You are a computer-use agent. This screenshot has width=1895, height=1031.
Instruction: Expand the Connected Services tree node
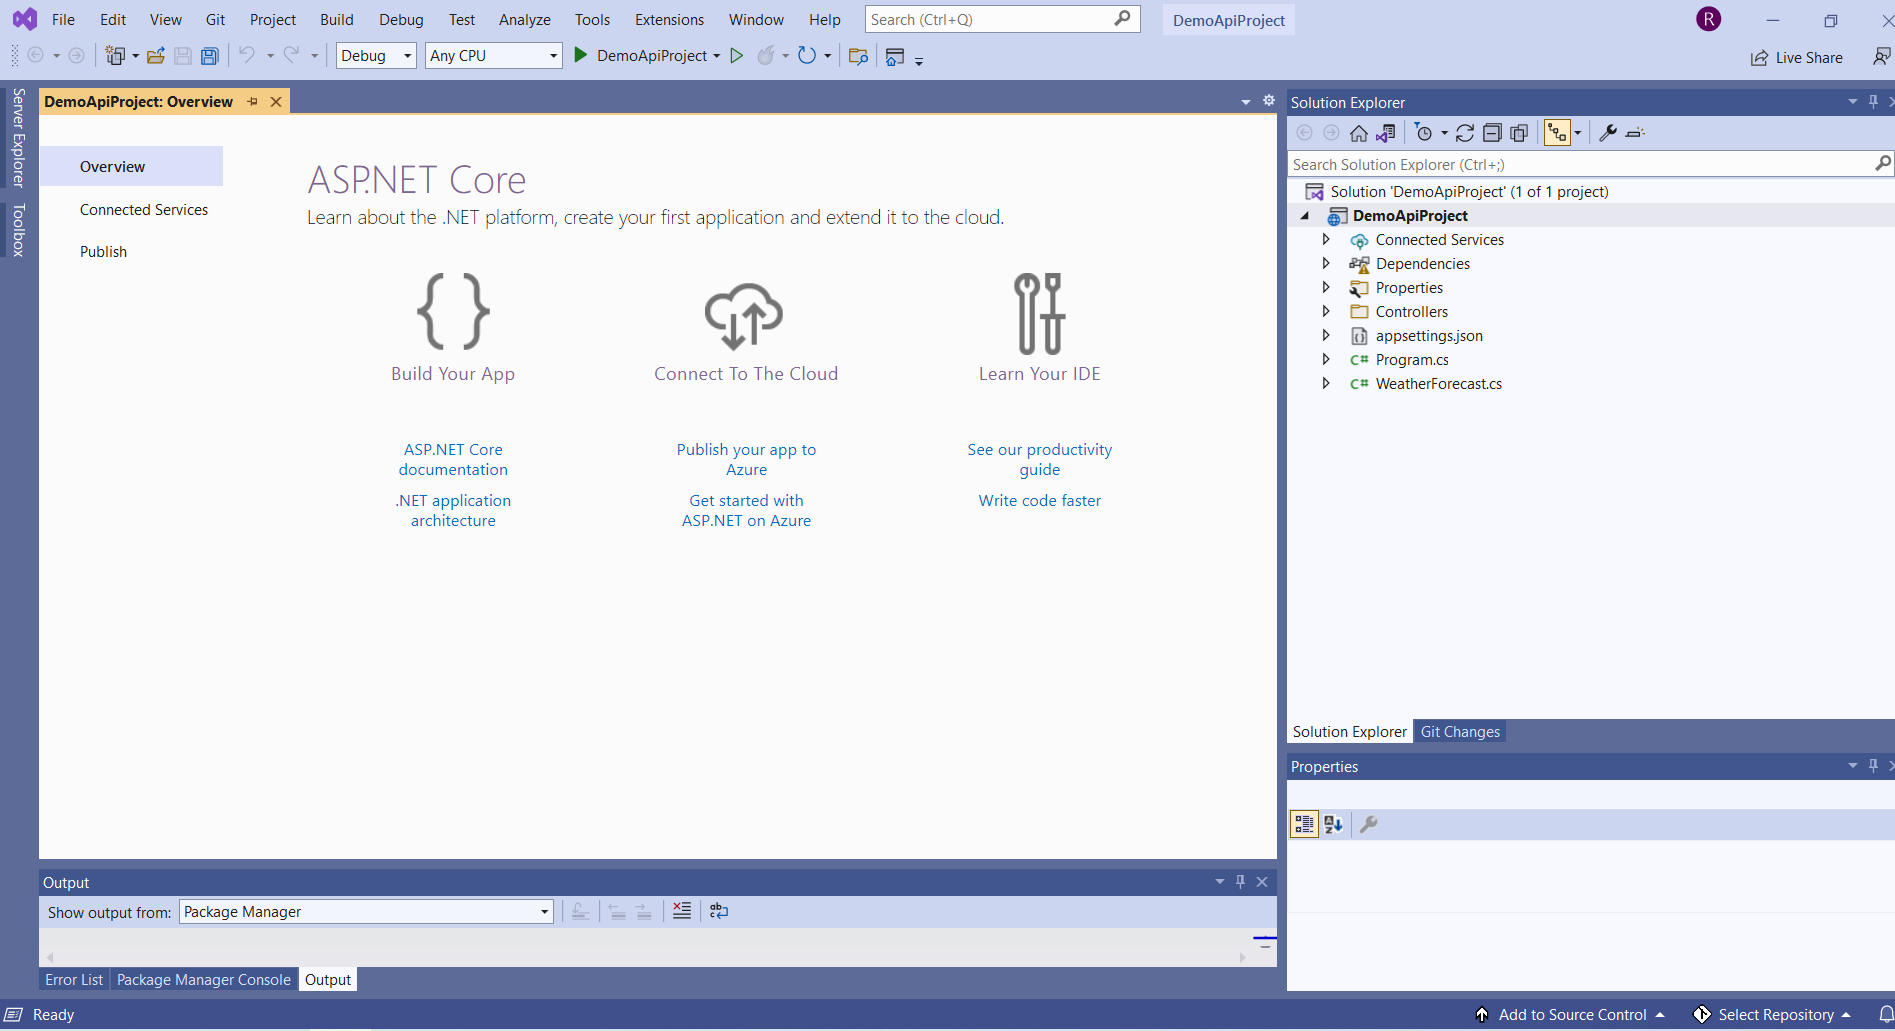point(1326,239)
